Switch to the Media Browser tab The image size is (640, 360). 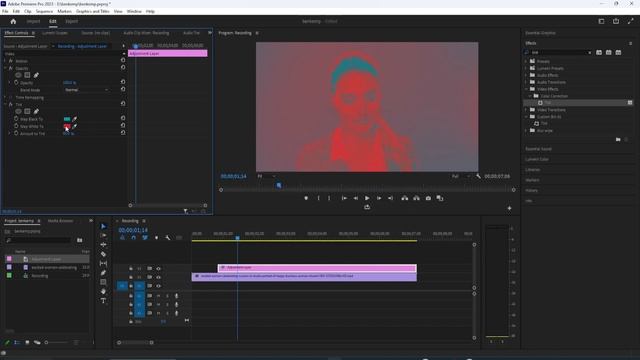60,221
